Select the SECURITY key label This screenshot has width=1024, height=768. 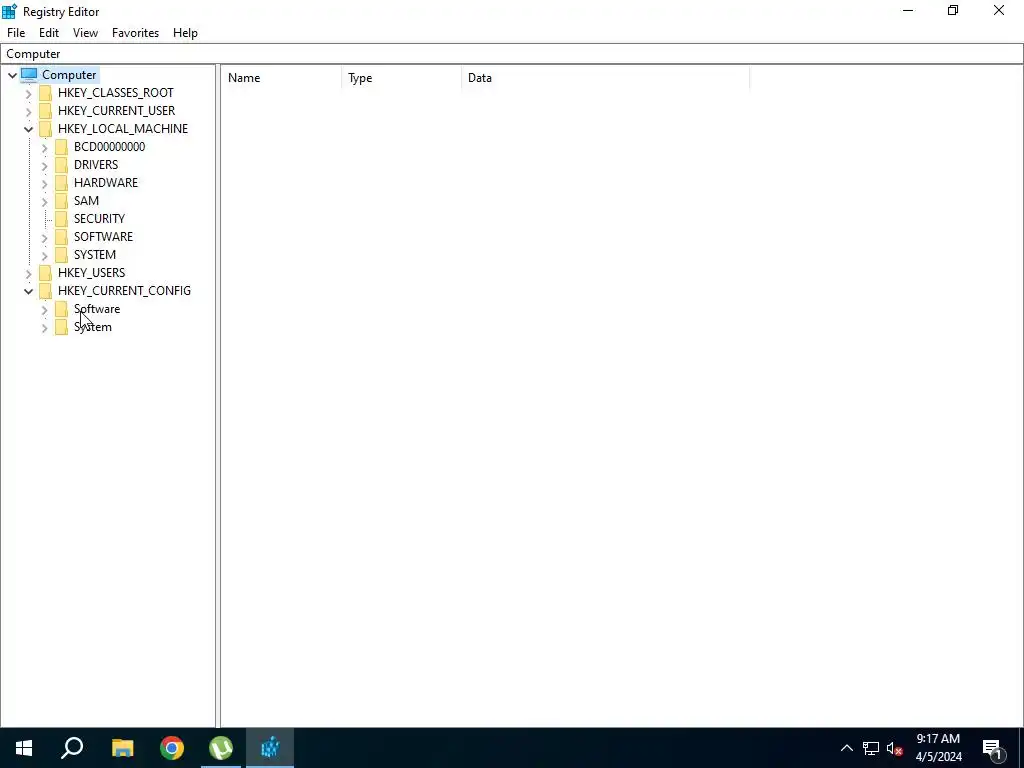click(99, 219)
